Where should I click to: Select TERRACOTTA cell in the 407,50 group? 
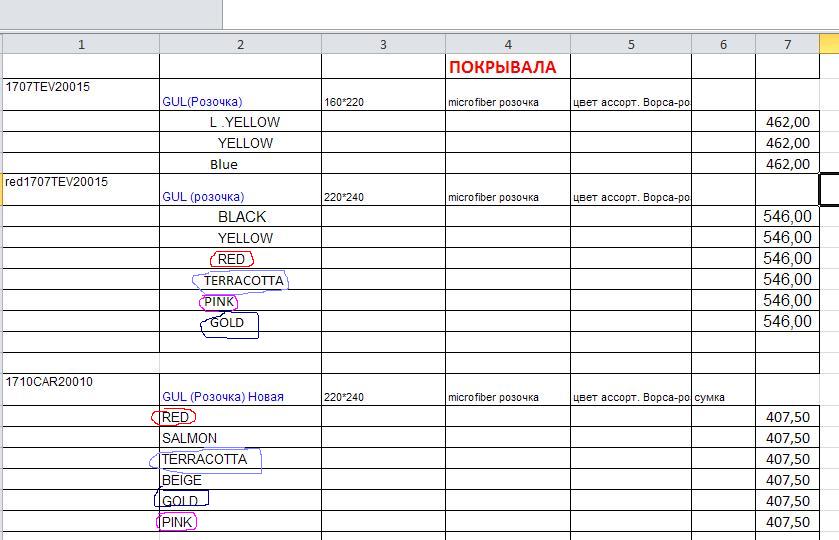[x=240, y=459]
